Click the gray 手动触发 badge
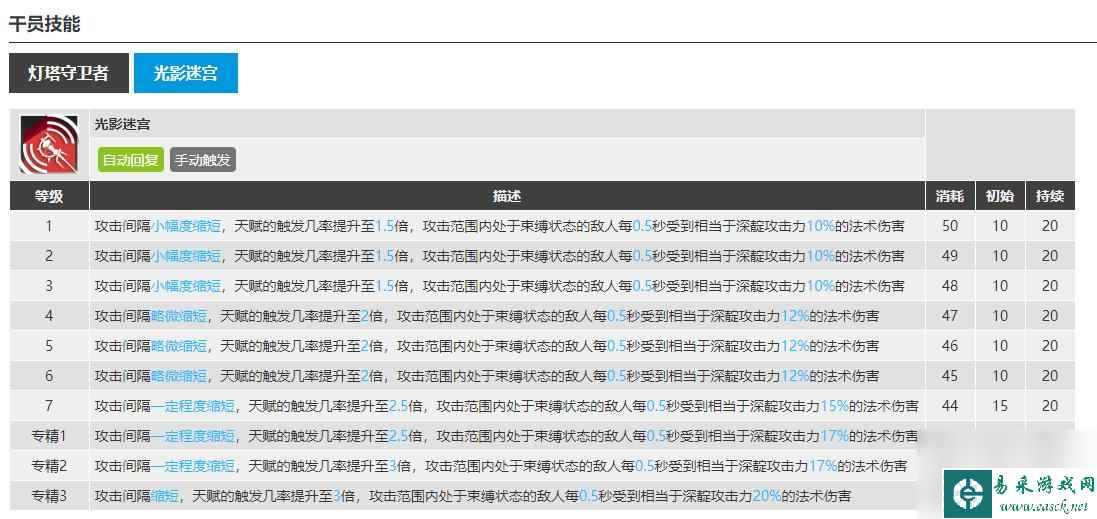 click(x=203, y=160)
